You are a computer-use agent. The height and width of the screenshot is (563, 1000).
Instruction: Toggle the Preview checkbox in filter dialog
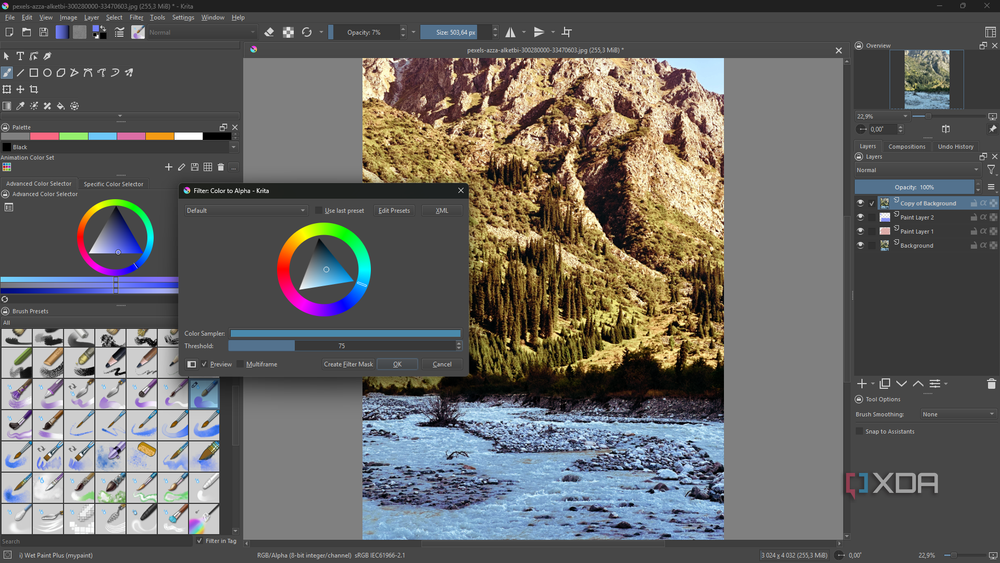point(204,364)
